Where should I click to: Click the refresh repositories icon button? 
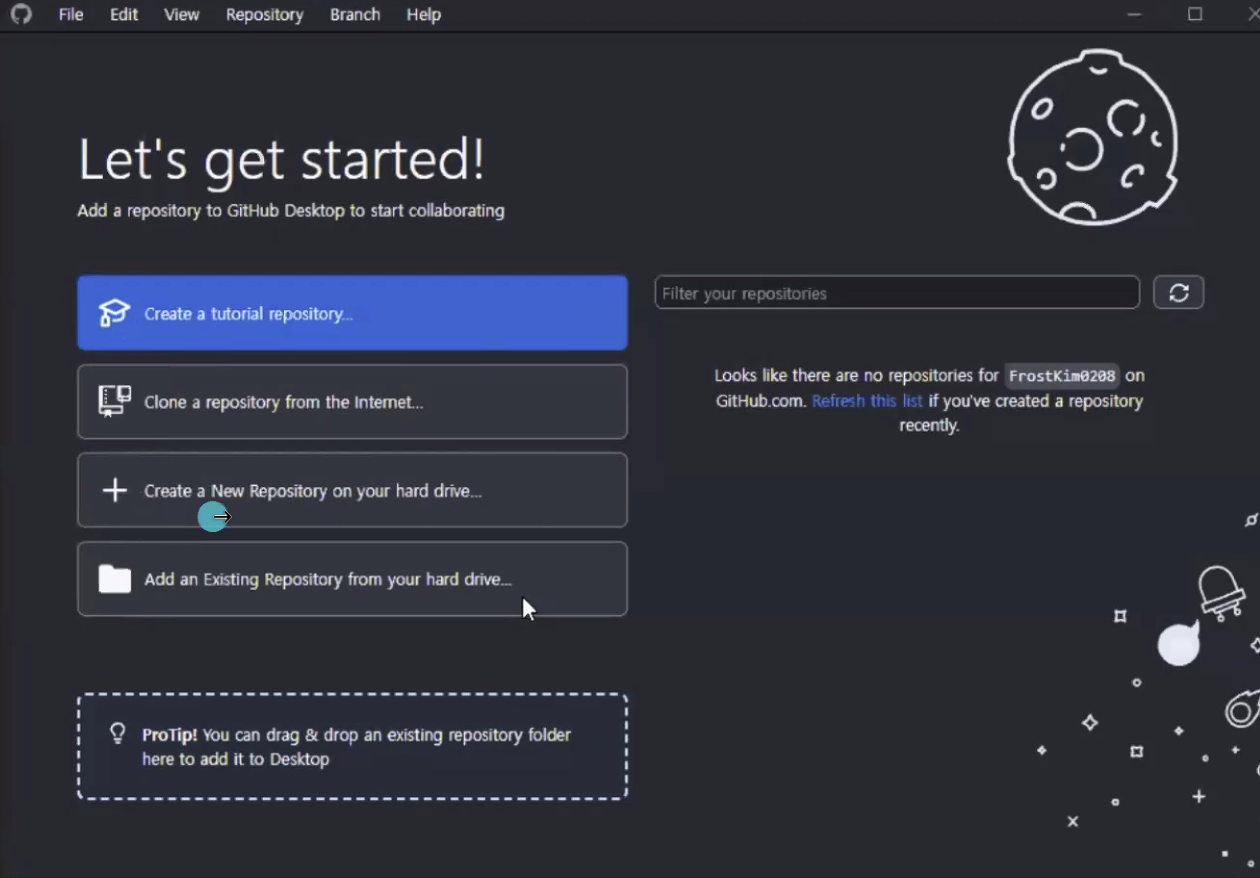[x=1178, y=293]
